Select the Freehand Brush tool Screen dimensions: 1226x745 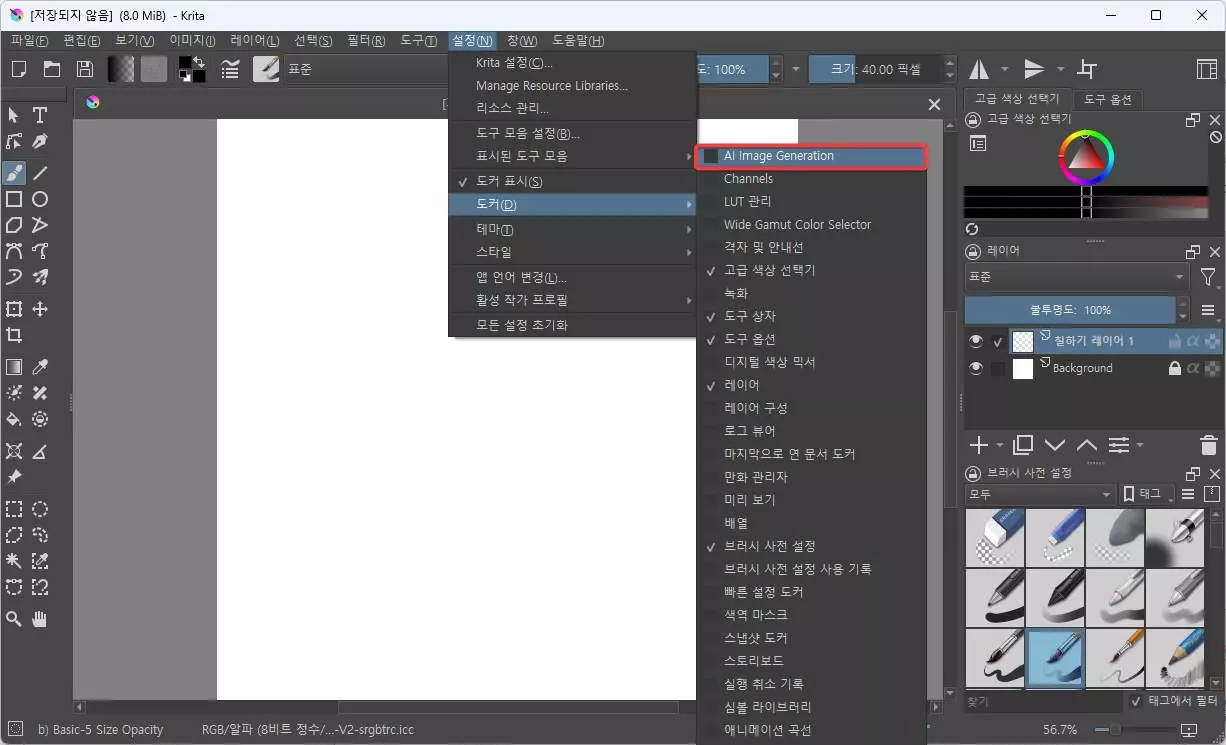tap(14, 173)
